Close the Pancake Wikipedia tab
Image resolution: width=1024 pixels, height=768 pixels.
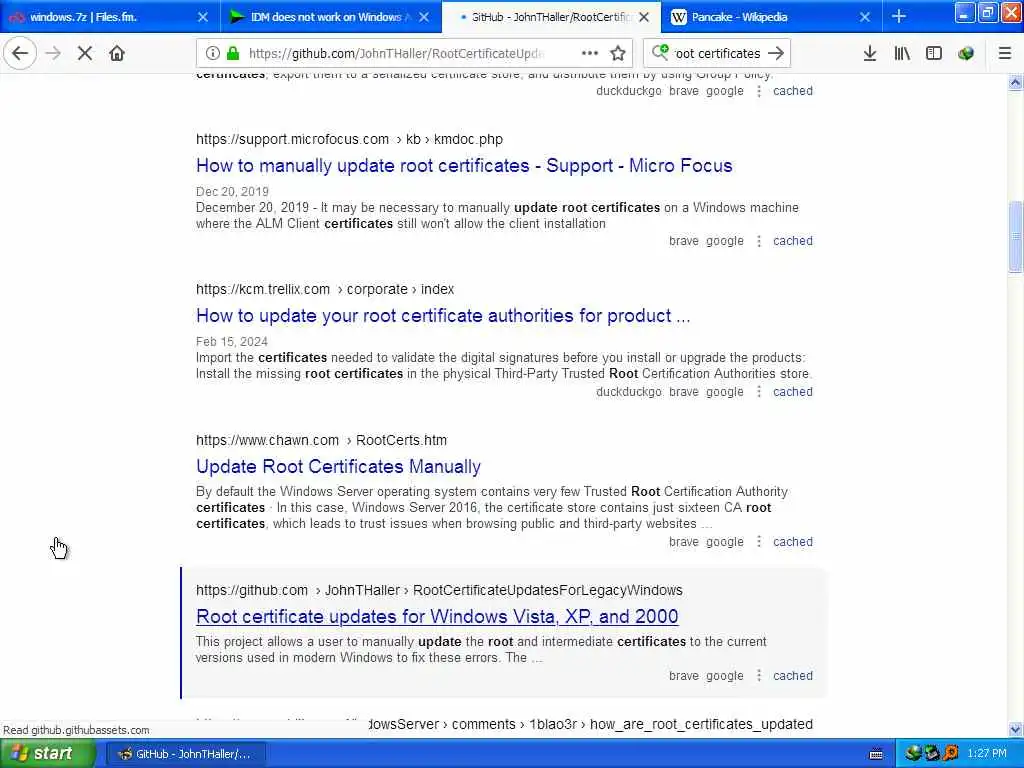click(865, 17)
